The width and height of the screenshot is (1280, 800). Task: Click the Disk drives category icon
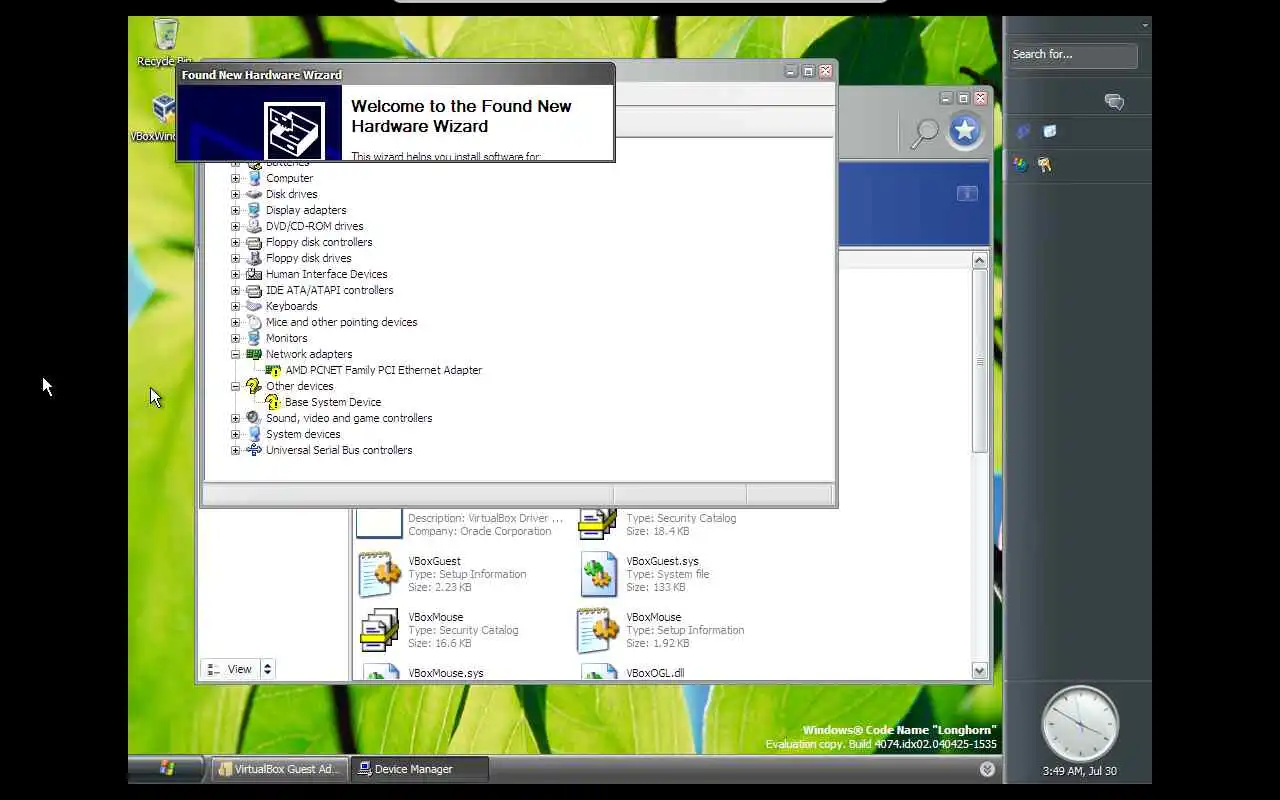pyautogui.click(x=254, y=194)
